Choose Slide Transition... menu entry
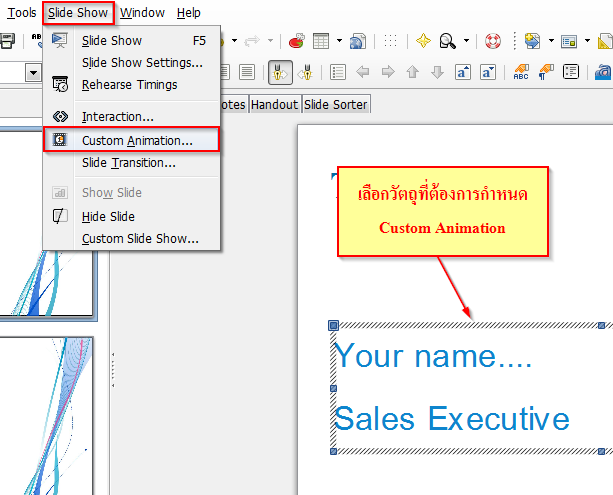This screenshot has width=613, height=495. [x=132, y=163]
